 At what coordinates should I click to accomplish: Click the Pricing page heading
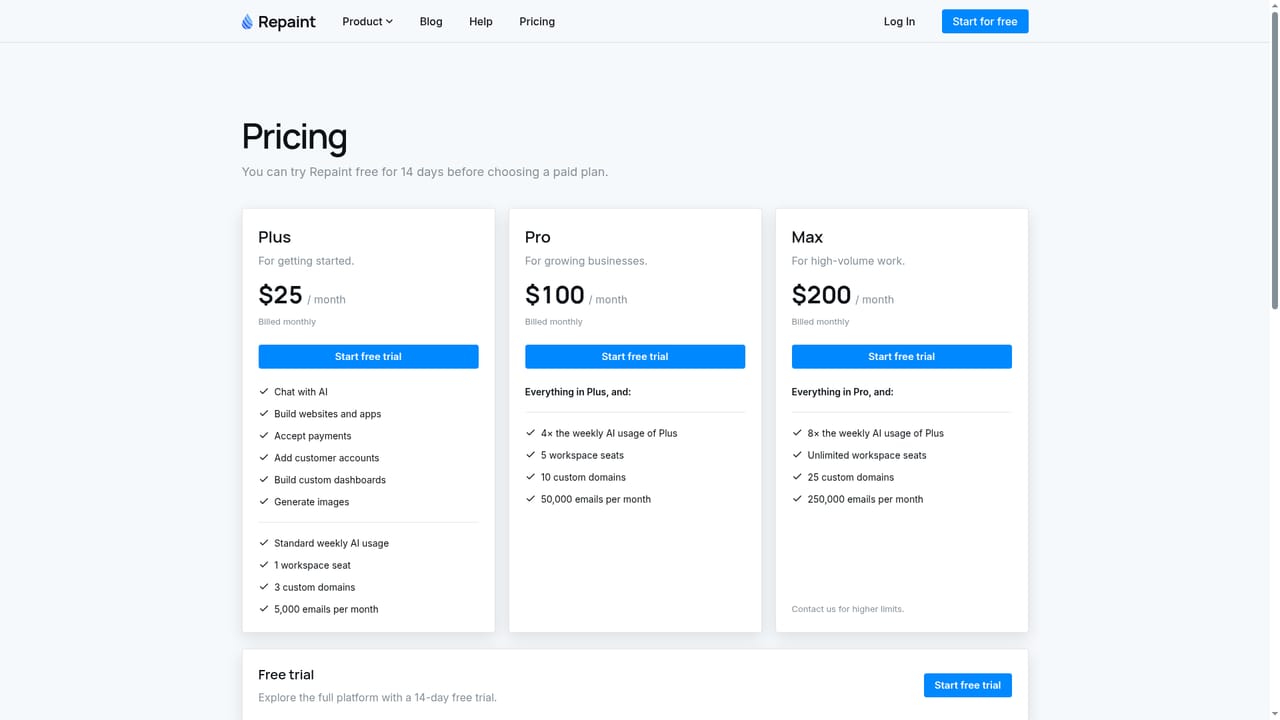tap(294, 137)
